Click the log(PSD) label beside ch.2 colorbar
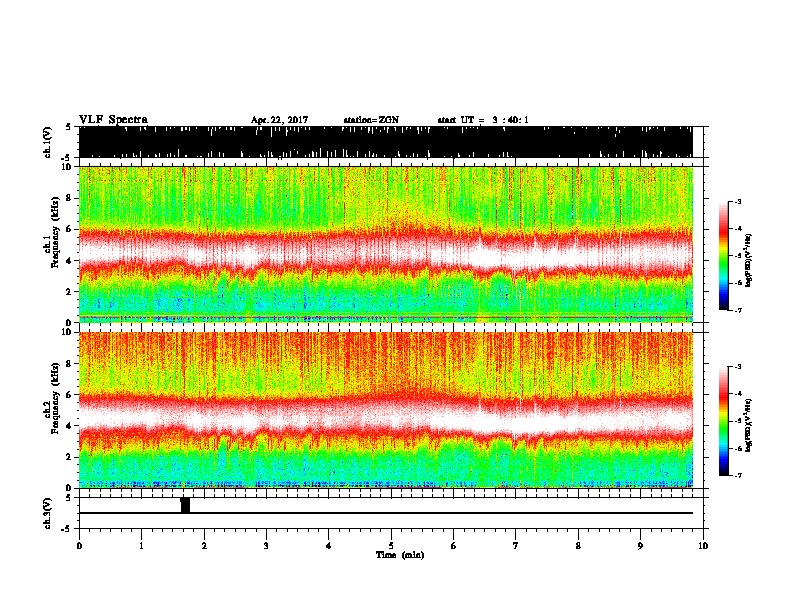792x612 pixels. point(749,424)
